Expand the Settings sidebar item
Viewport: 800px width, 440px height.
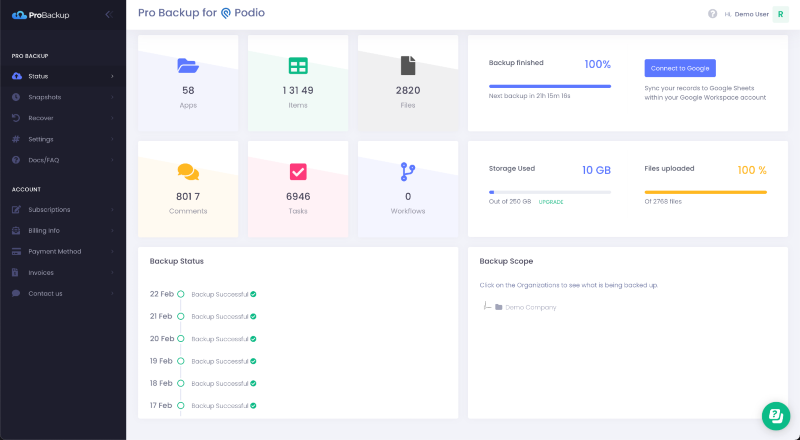41,139
